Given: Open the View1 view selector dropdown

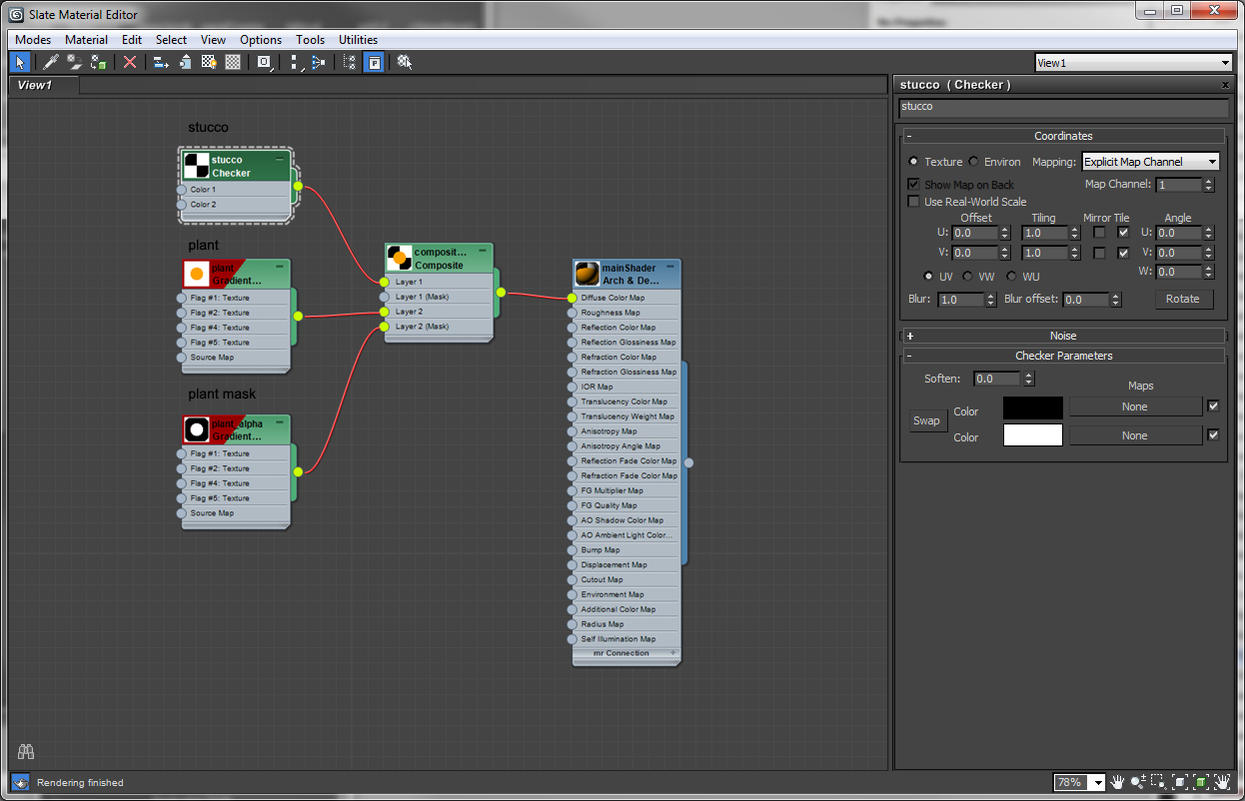Looking at the screenshot, I should pos(1133,63).
